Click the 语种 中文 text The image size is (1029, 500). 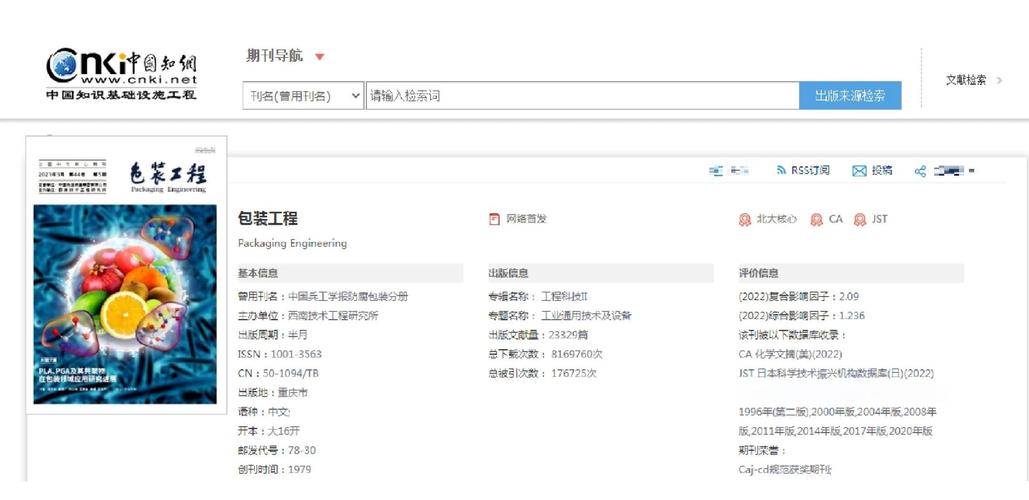click(263, 412)
